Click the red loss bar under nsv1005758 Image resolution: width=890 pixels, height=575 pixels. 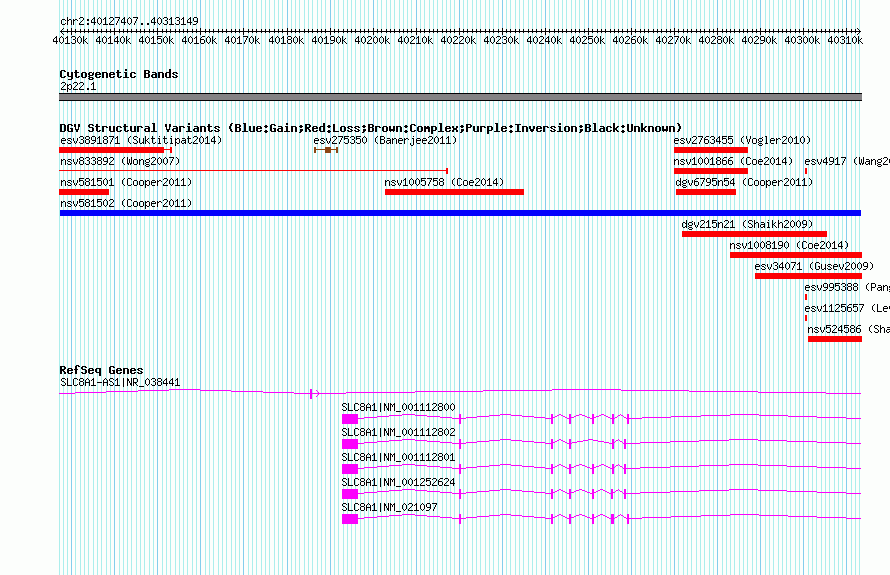454,192
